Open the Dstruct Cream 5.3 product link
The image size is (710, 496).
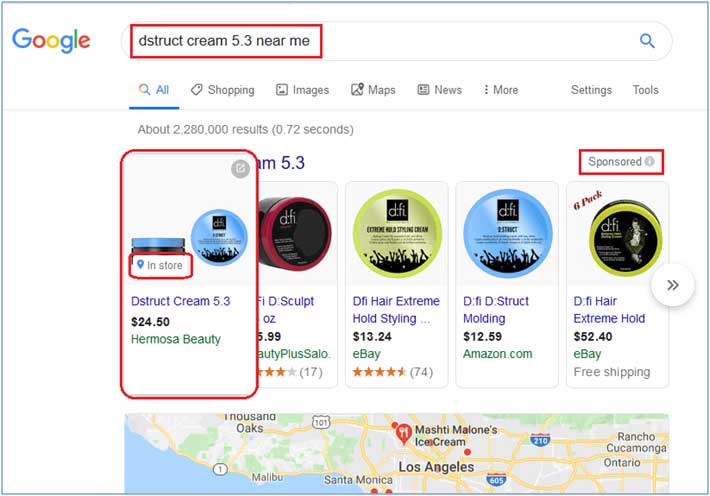(181, 301)
